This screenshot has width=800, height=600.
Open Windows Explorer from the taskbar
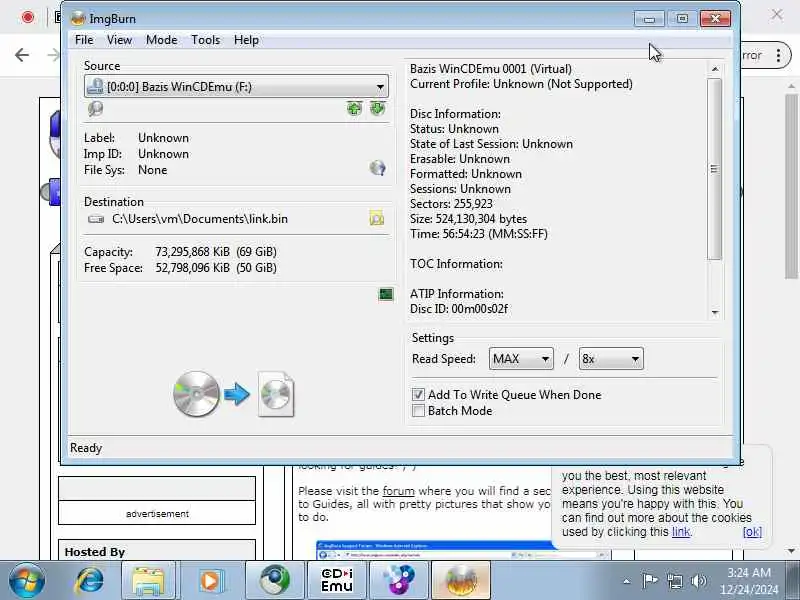148,581
